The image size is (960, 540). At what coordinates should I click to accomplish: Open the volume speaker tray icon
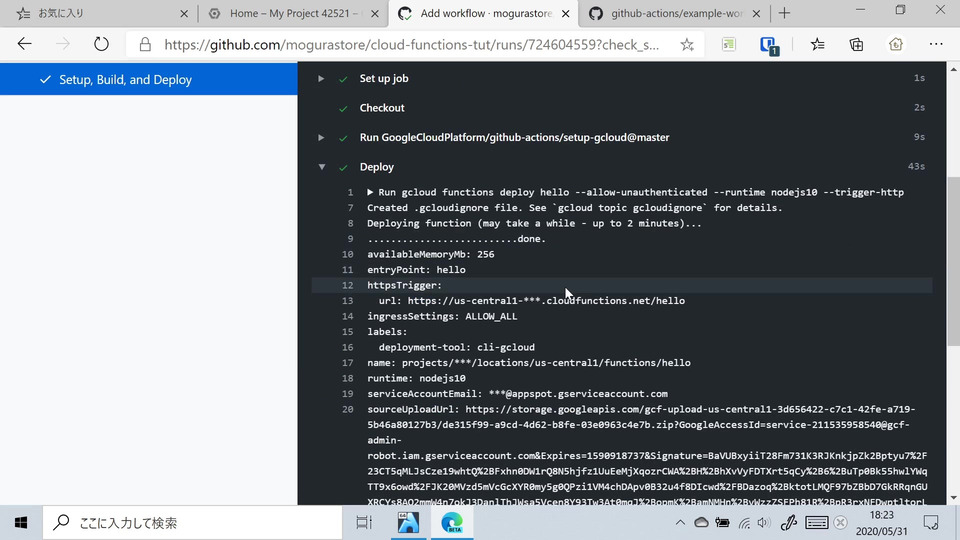(763, 523)
